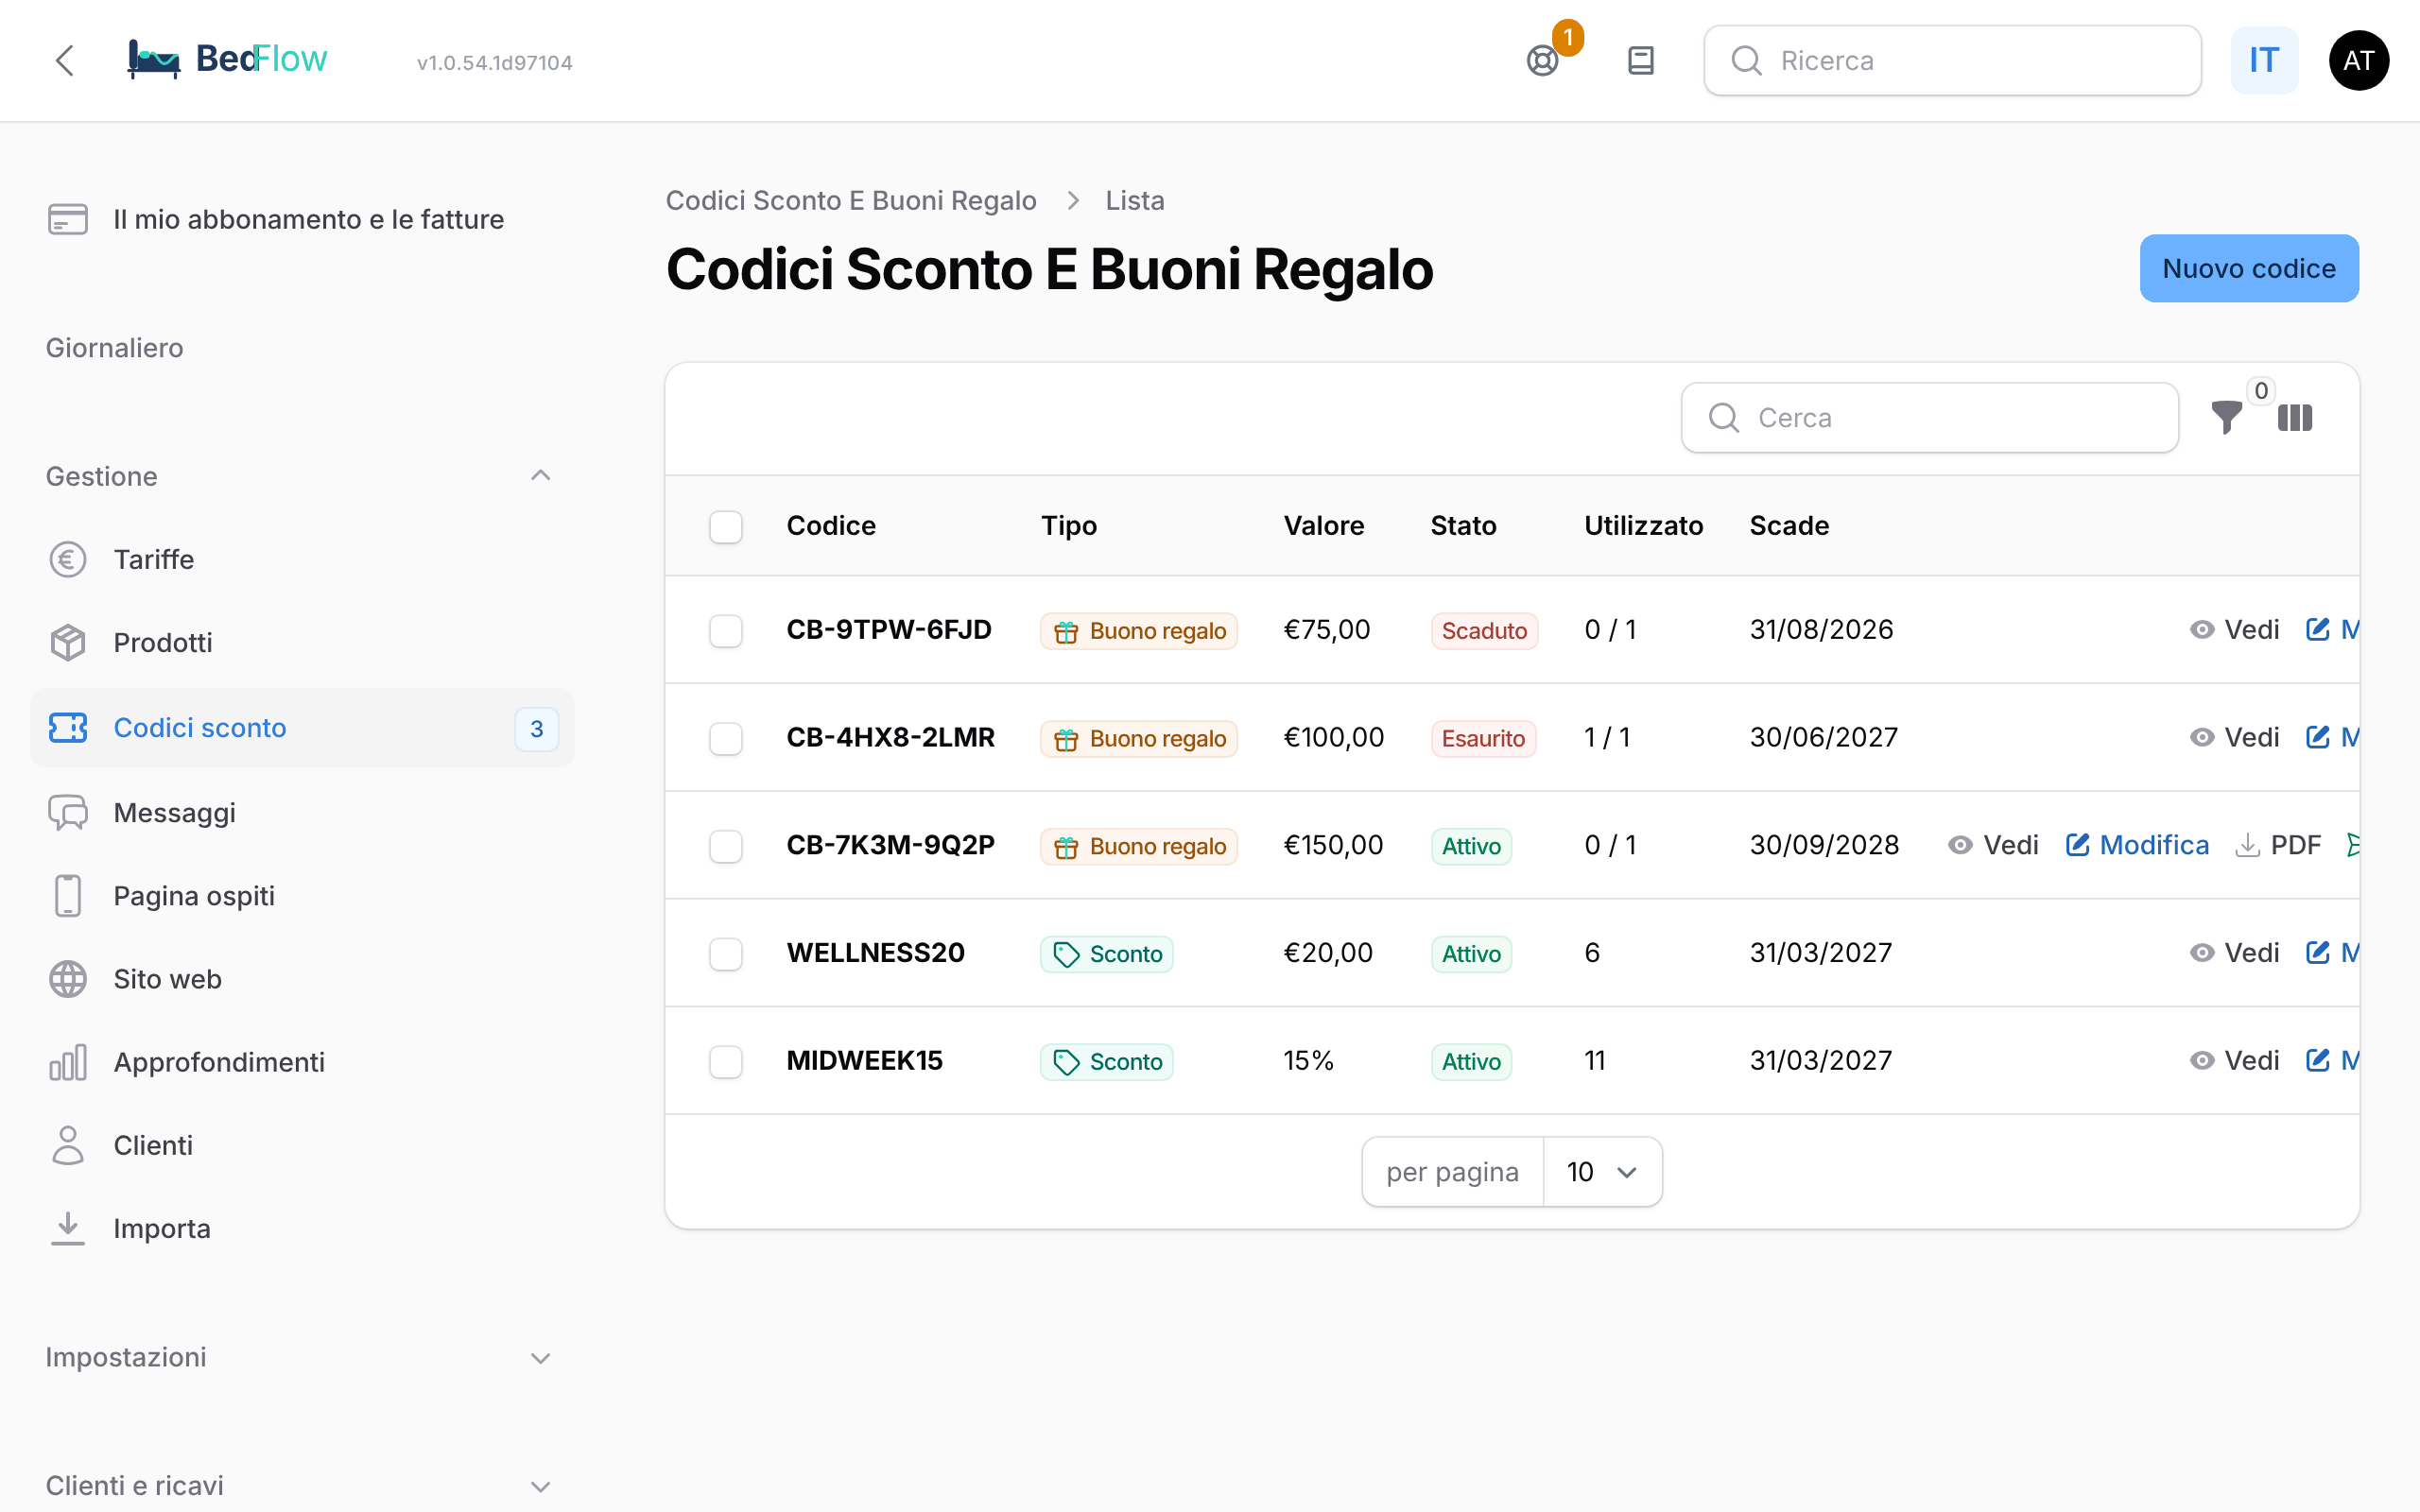Screen dimensions: 2420x1512
Task: Click the Prodotti box icon
Action: [x=68, y=642]
